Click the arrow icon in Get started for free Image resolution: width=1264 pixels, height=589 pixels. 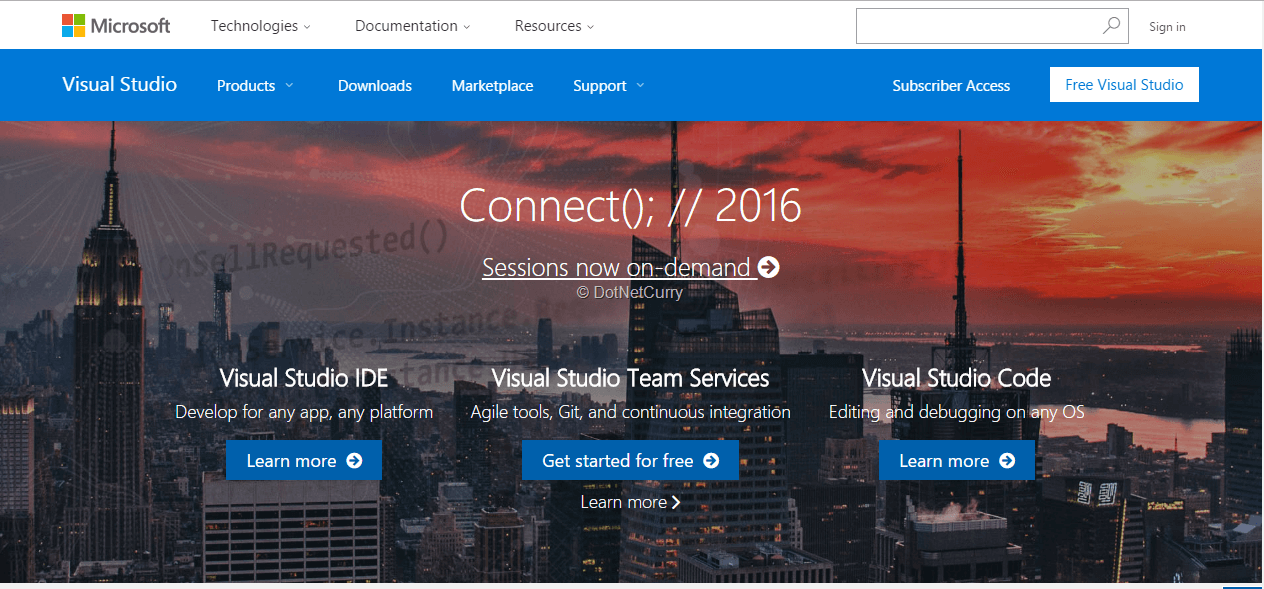point(711,461)
